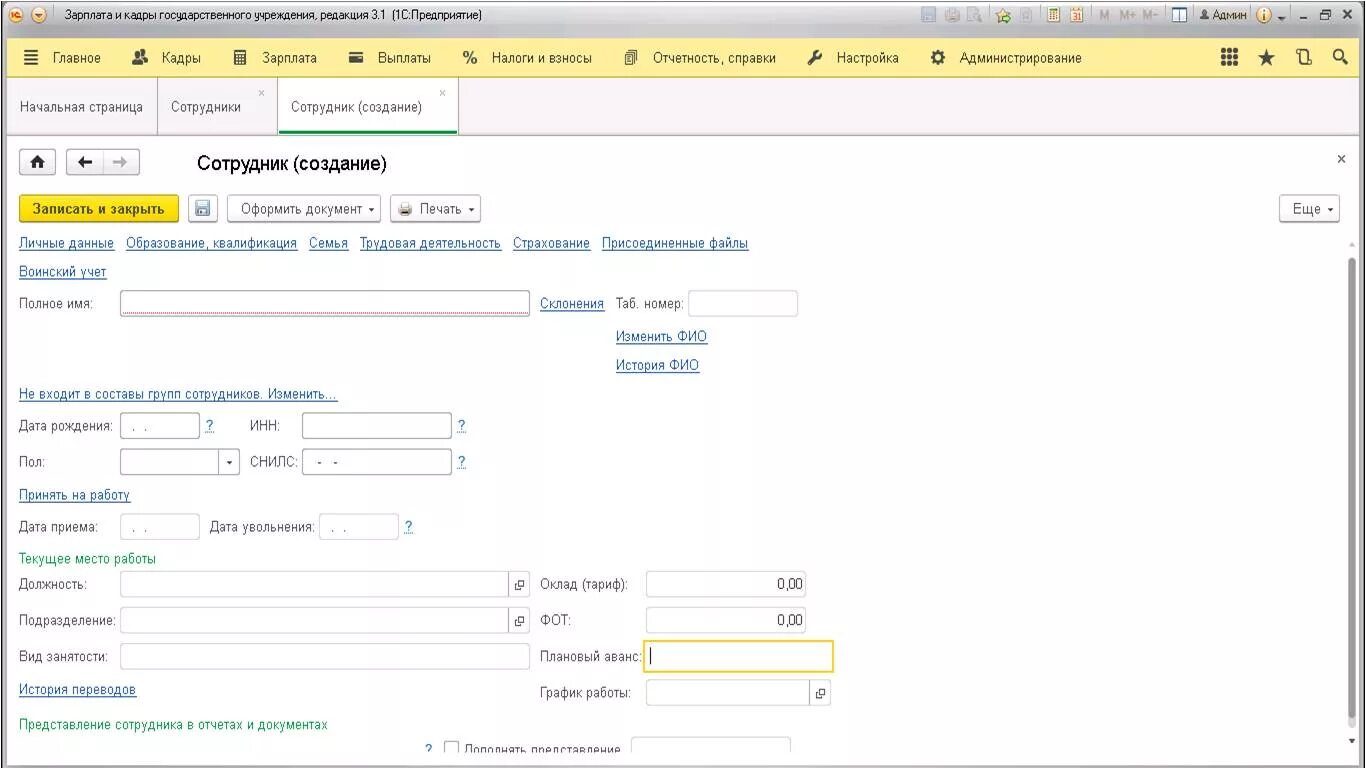
Task: Open Семья link
Action: coord(328,243)
